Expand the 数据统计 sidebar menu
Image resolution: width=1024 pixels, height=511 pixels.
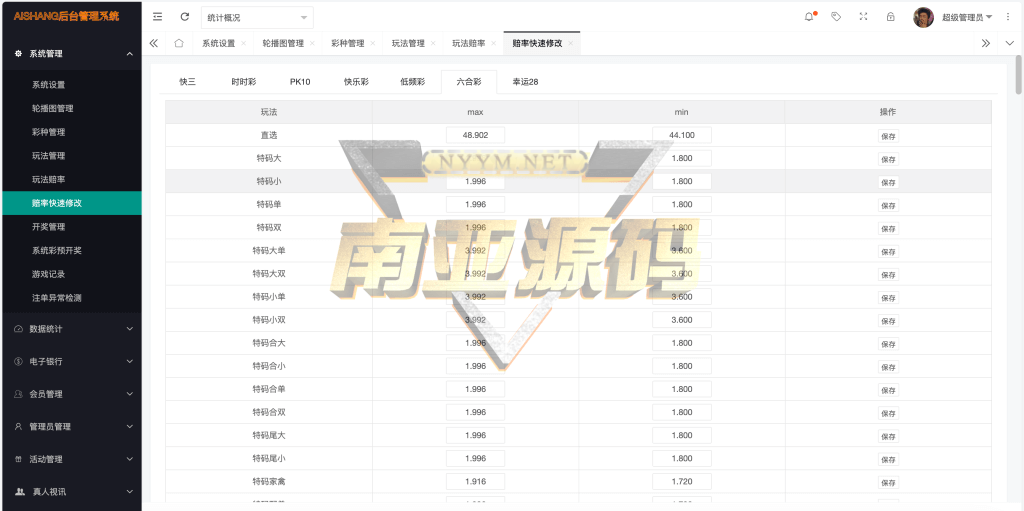coord(70,329)
